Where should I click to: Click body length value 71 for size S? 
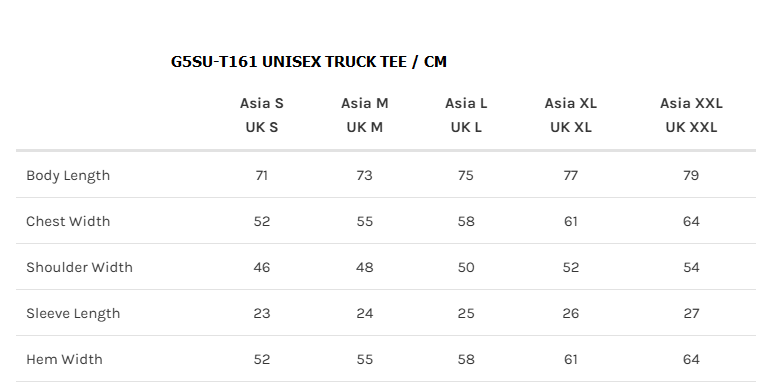pos(262,175)
